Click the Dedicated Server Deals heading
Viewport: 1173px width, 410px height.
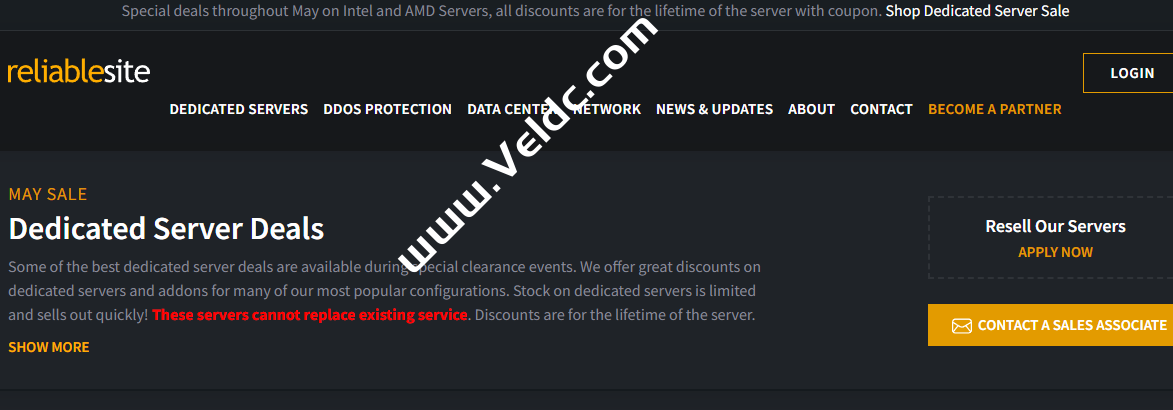click(x=166, y=228)
